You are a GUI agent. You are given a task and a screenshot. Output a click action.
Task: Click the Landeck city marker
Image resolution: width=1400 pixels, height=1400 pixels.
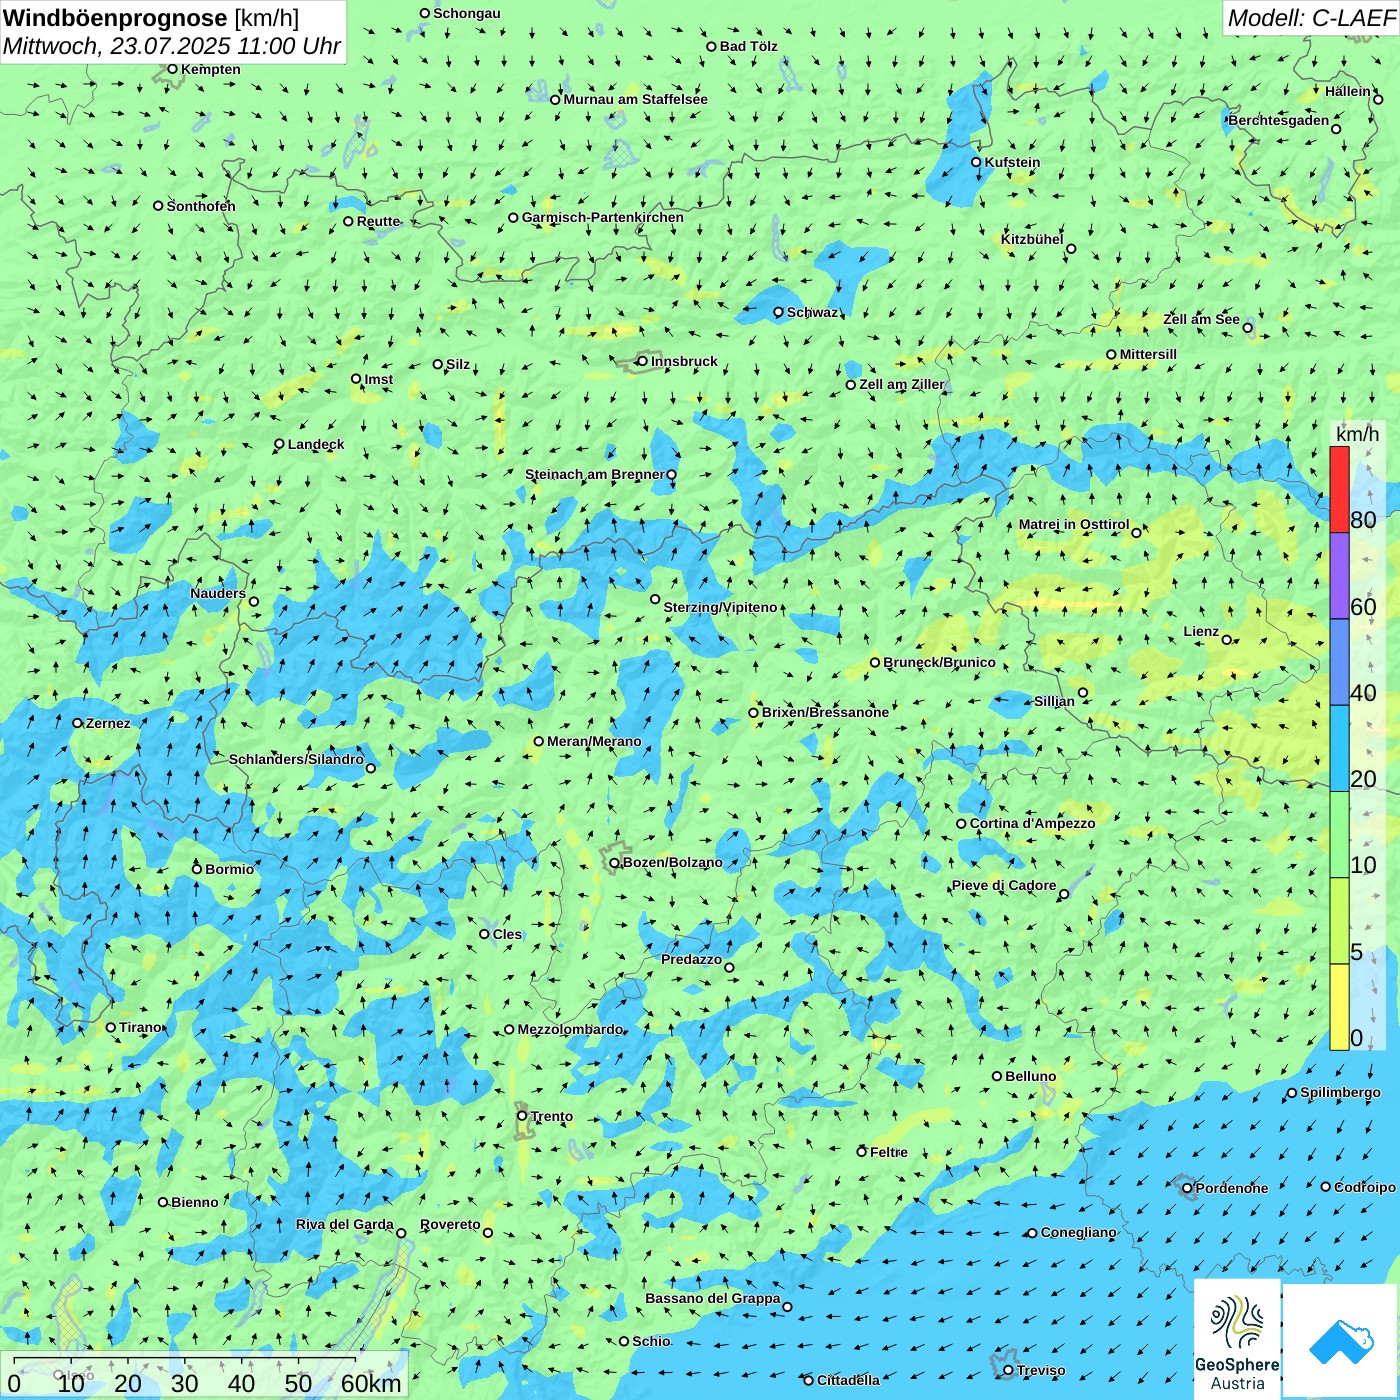279,444
